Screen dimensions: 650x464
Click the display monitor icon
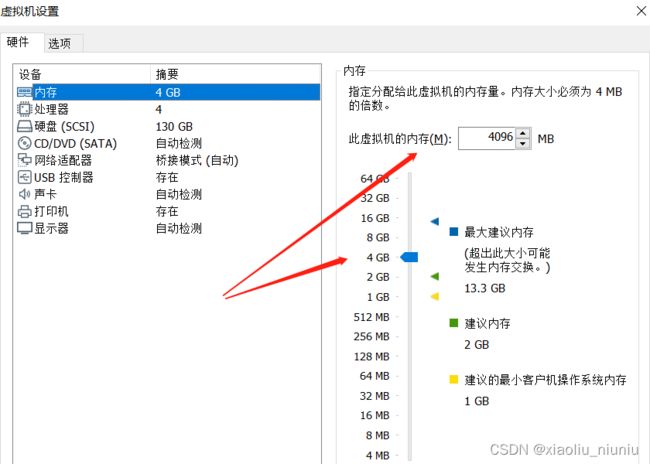[24, 228]
